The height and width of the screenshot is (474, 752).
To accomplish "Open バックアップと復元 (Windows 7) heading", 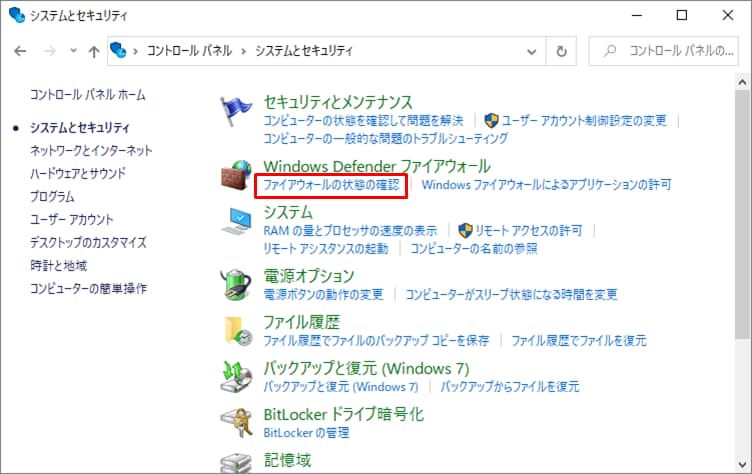I will click(366, 368).
